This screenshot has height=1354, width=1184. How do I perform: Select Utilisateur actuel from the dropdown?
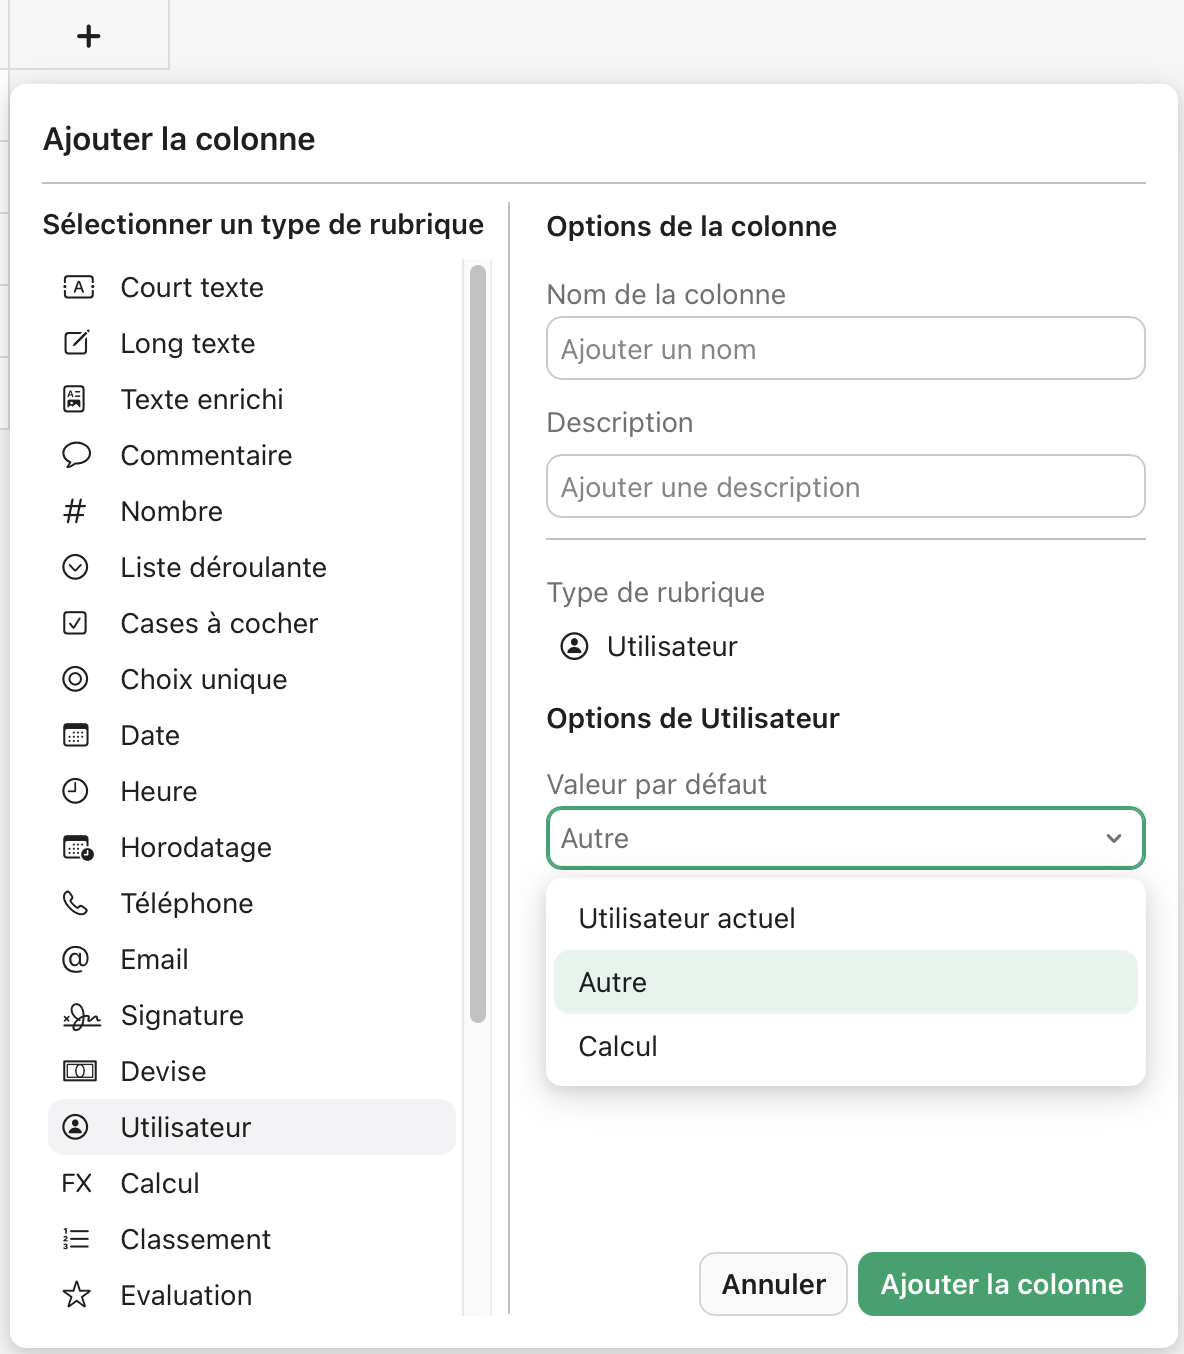tap(687, 918)
